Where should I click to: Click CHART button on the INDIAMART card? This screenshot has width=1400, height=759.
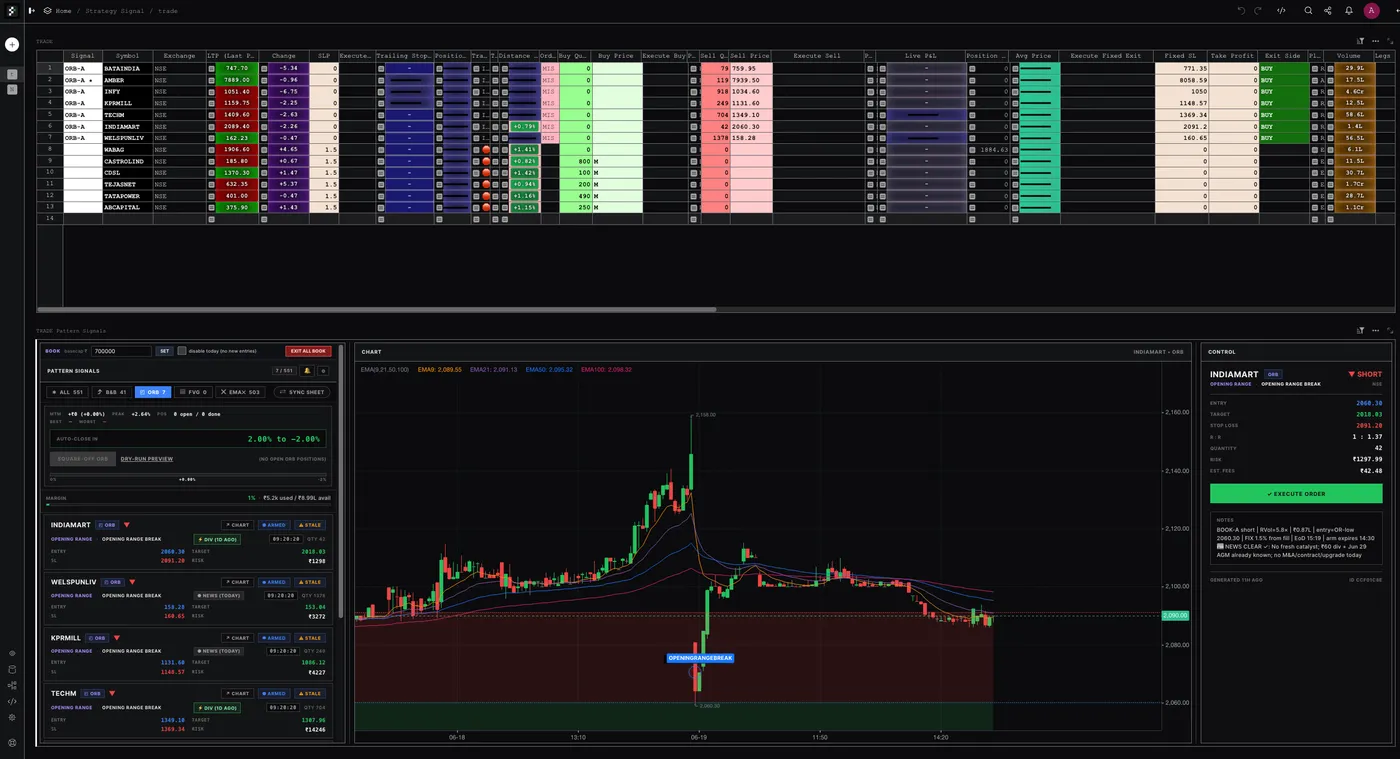[238, 525]
